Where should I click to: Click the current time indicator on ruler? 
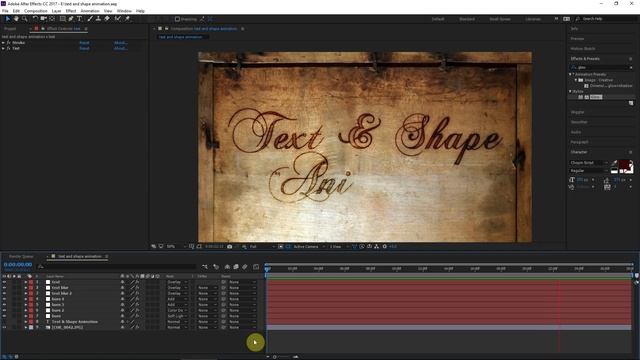coord(267,269)
